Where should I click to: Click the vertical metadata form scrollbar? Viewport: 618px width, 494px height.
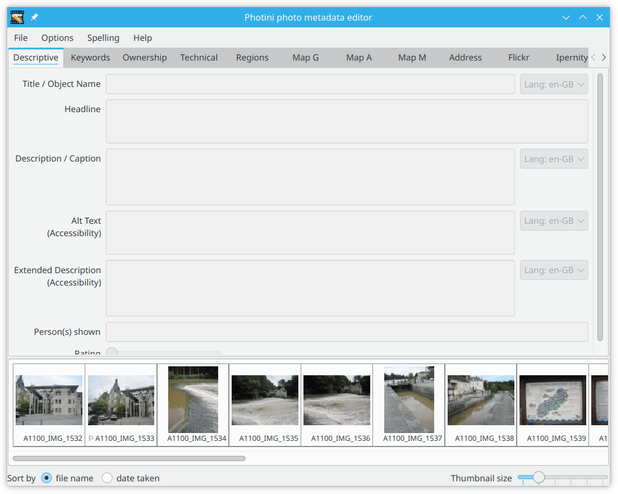click(600, 207)
